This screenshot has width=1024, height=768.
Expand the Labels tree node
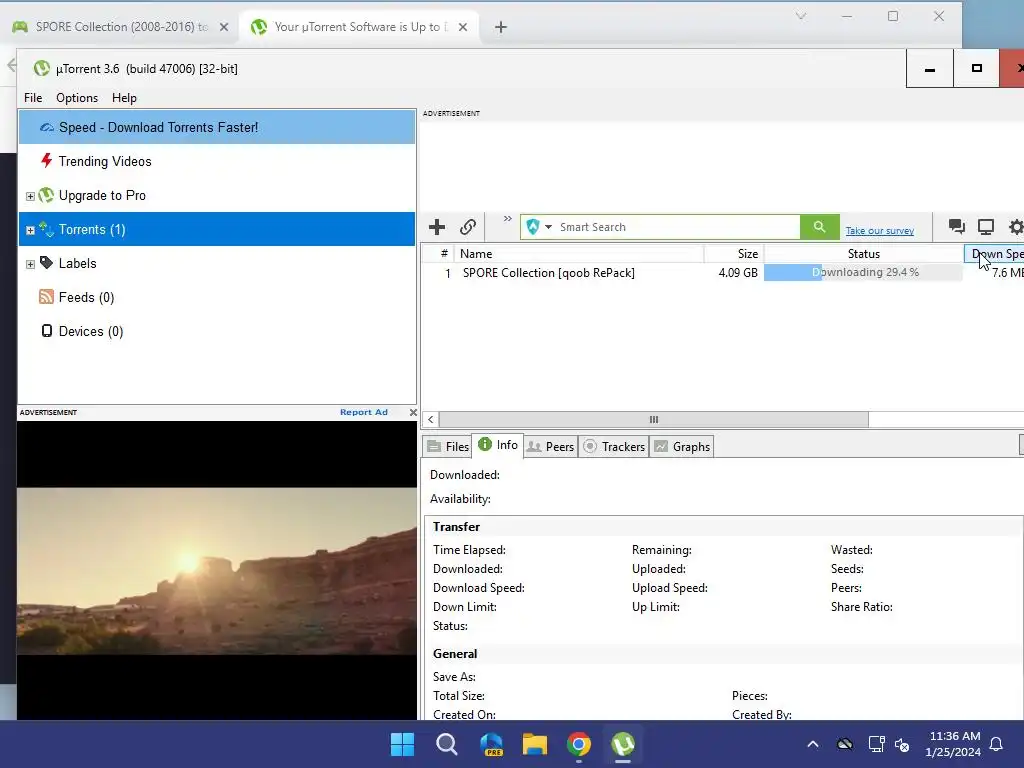click(x=30, y=264)
